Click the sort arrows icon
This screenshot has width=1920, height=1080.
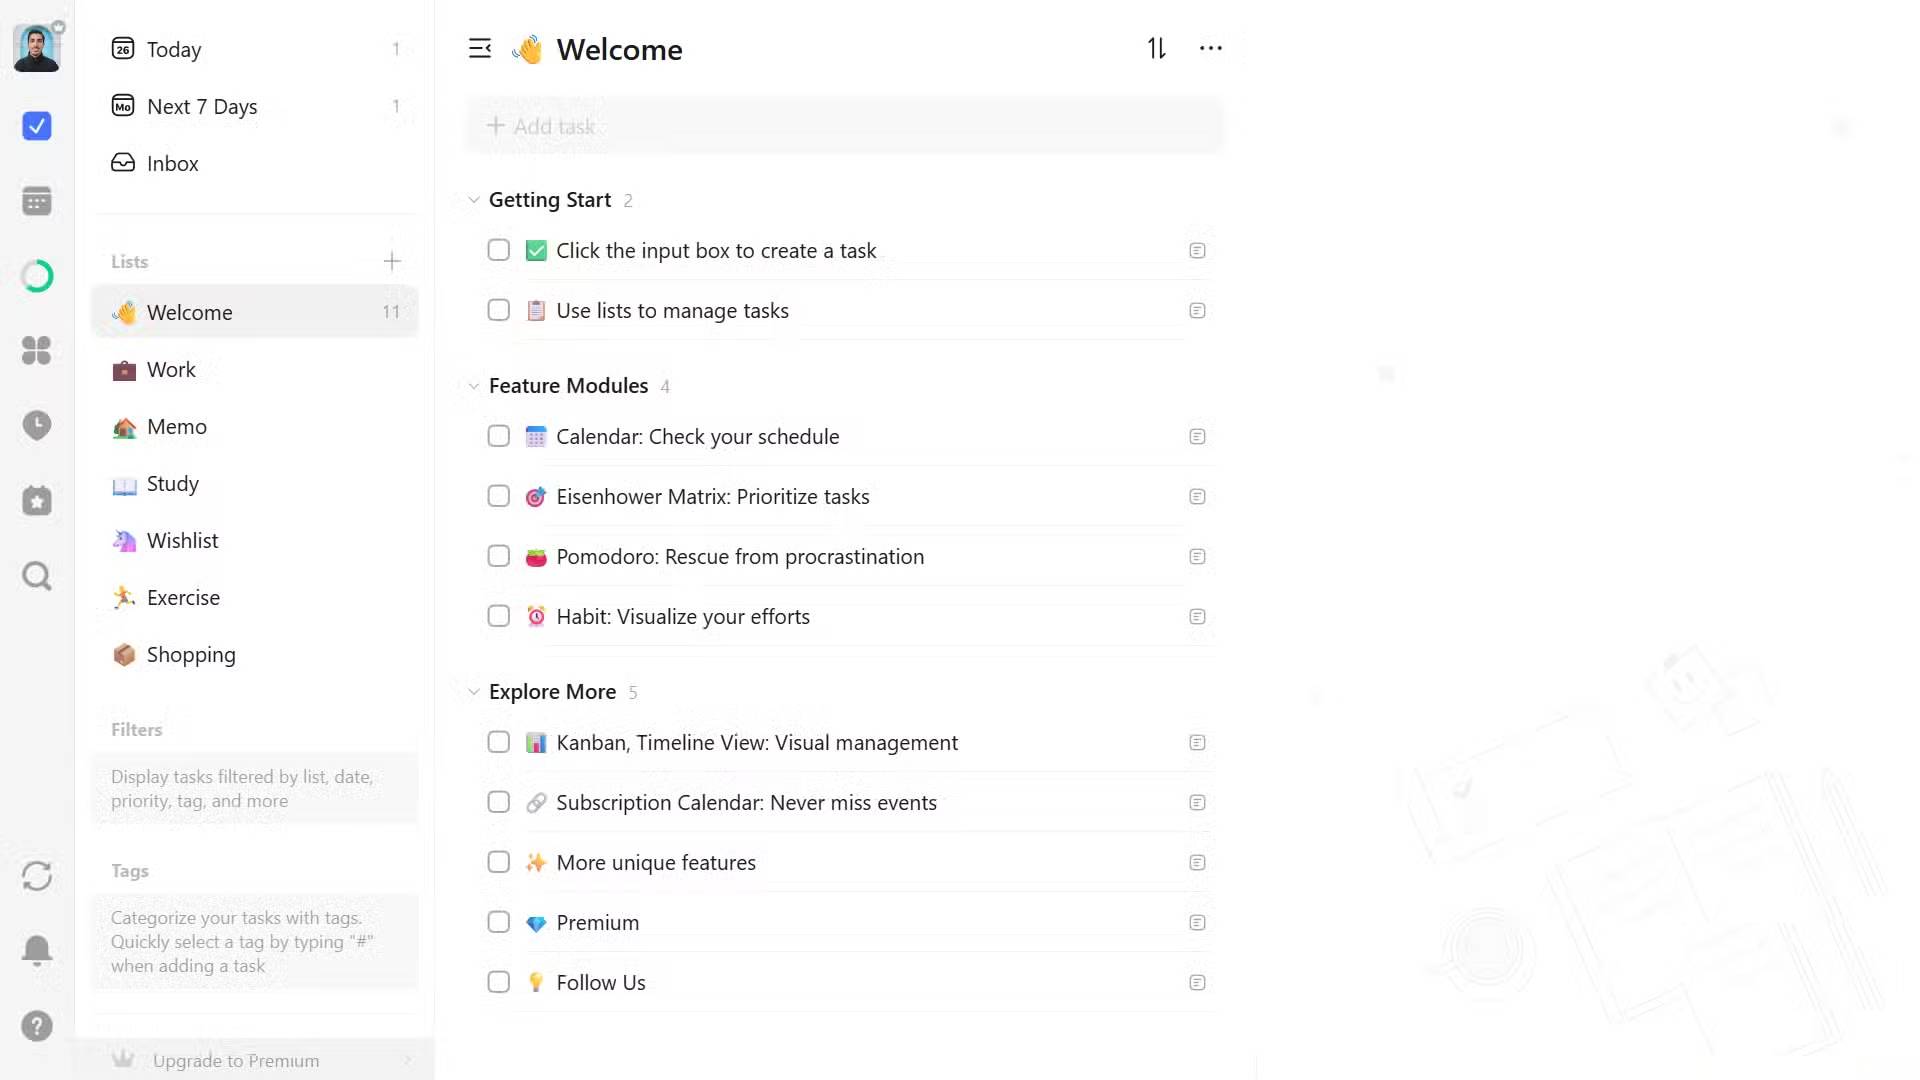coord(1157,48)
